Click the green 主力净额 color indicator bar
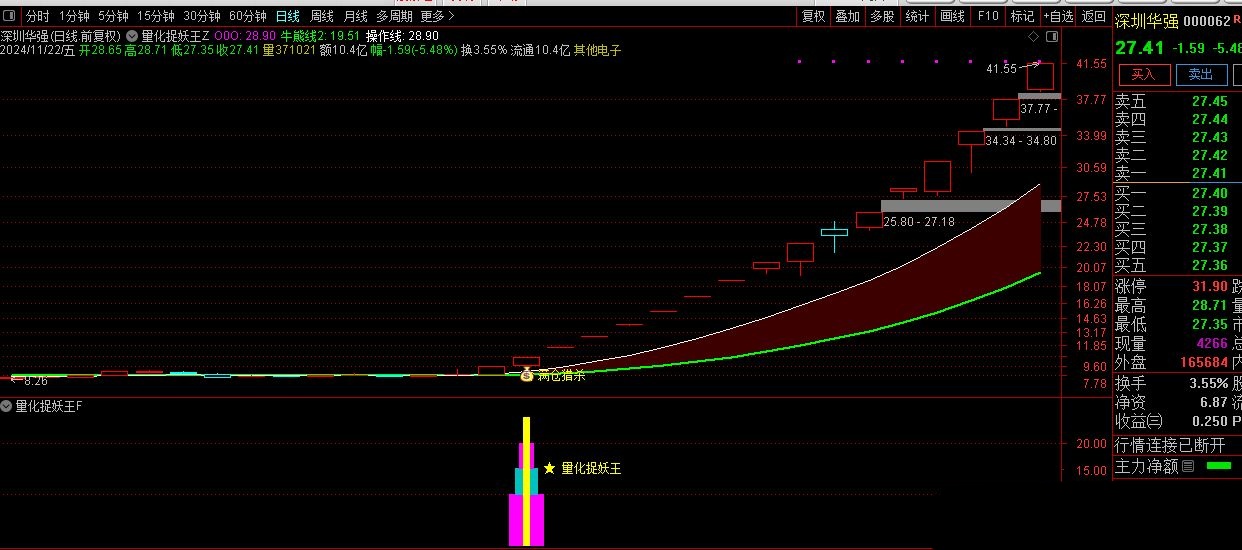This screenshot has height=550, width=1242. pos(1219,466)
